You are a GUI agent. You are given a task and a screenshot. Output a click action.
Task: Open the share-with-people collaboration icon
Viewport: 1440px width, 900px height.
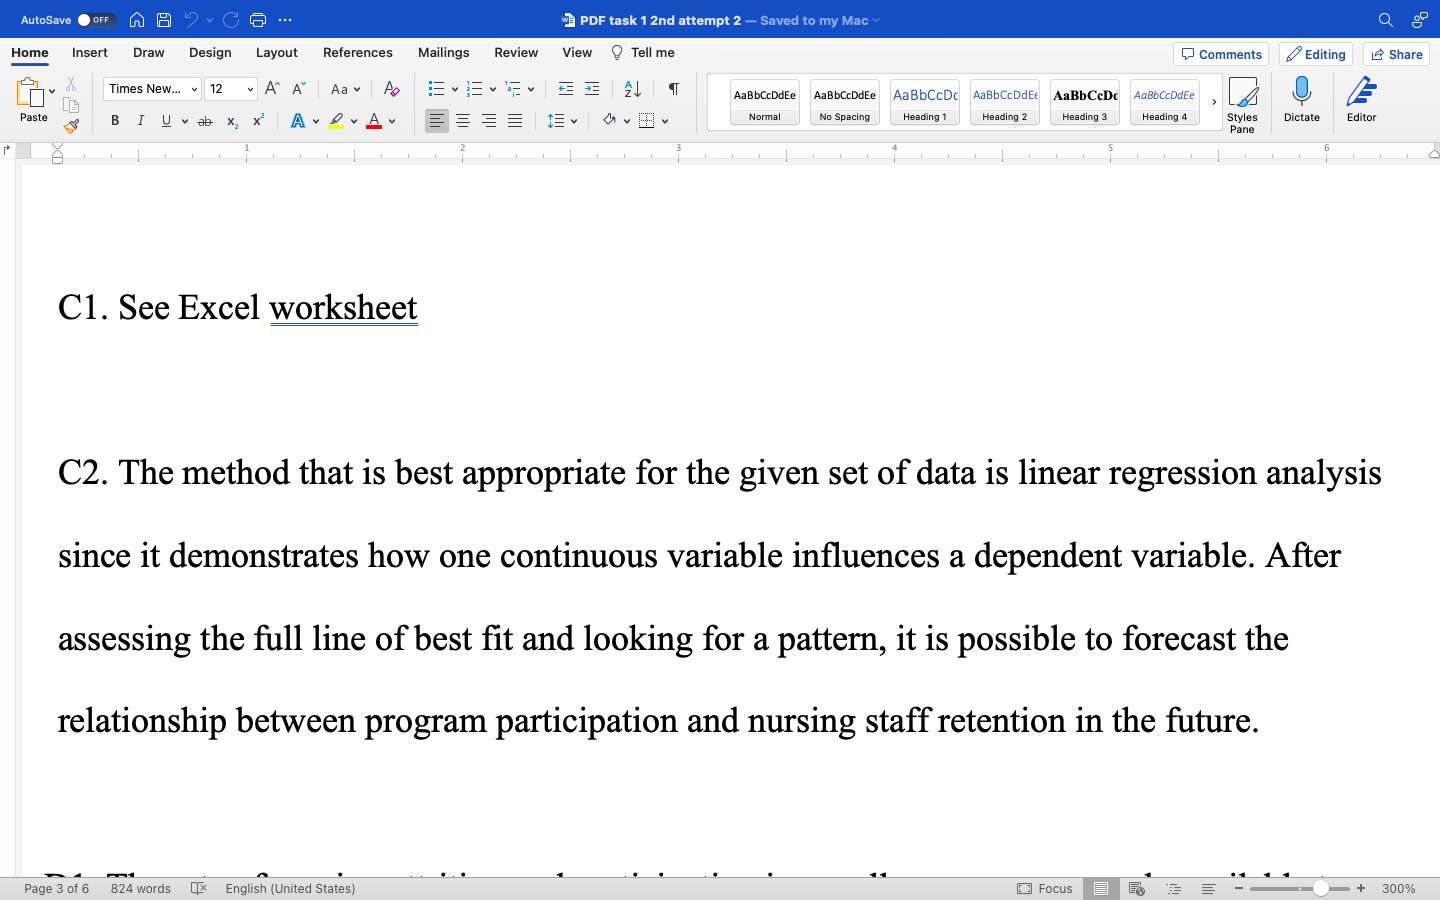coord(1420,20)
